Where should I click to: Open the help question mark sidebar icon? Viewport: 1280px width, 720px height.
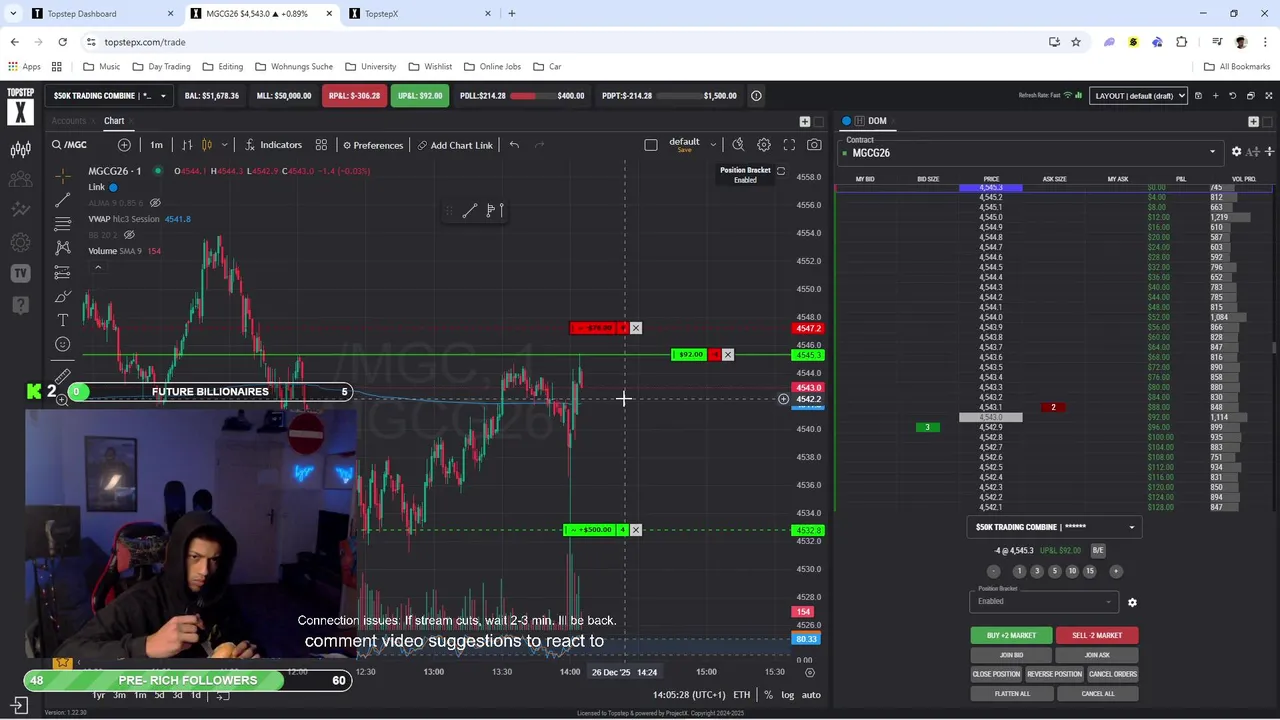point(20,304)
